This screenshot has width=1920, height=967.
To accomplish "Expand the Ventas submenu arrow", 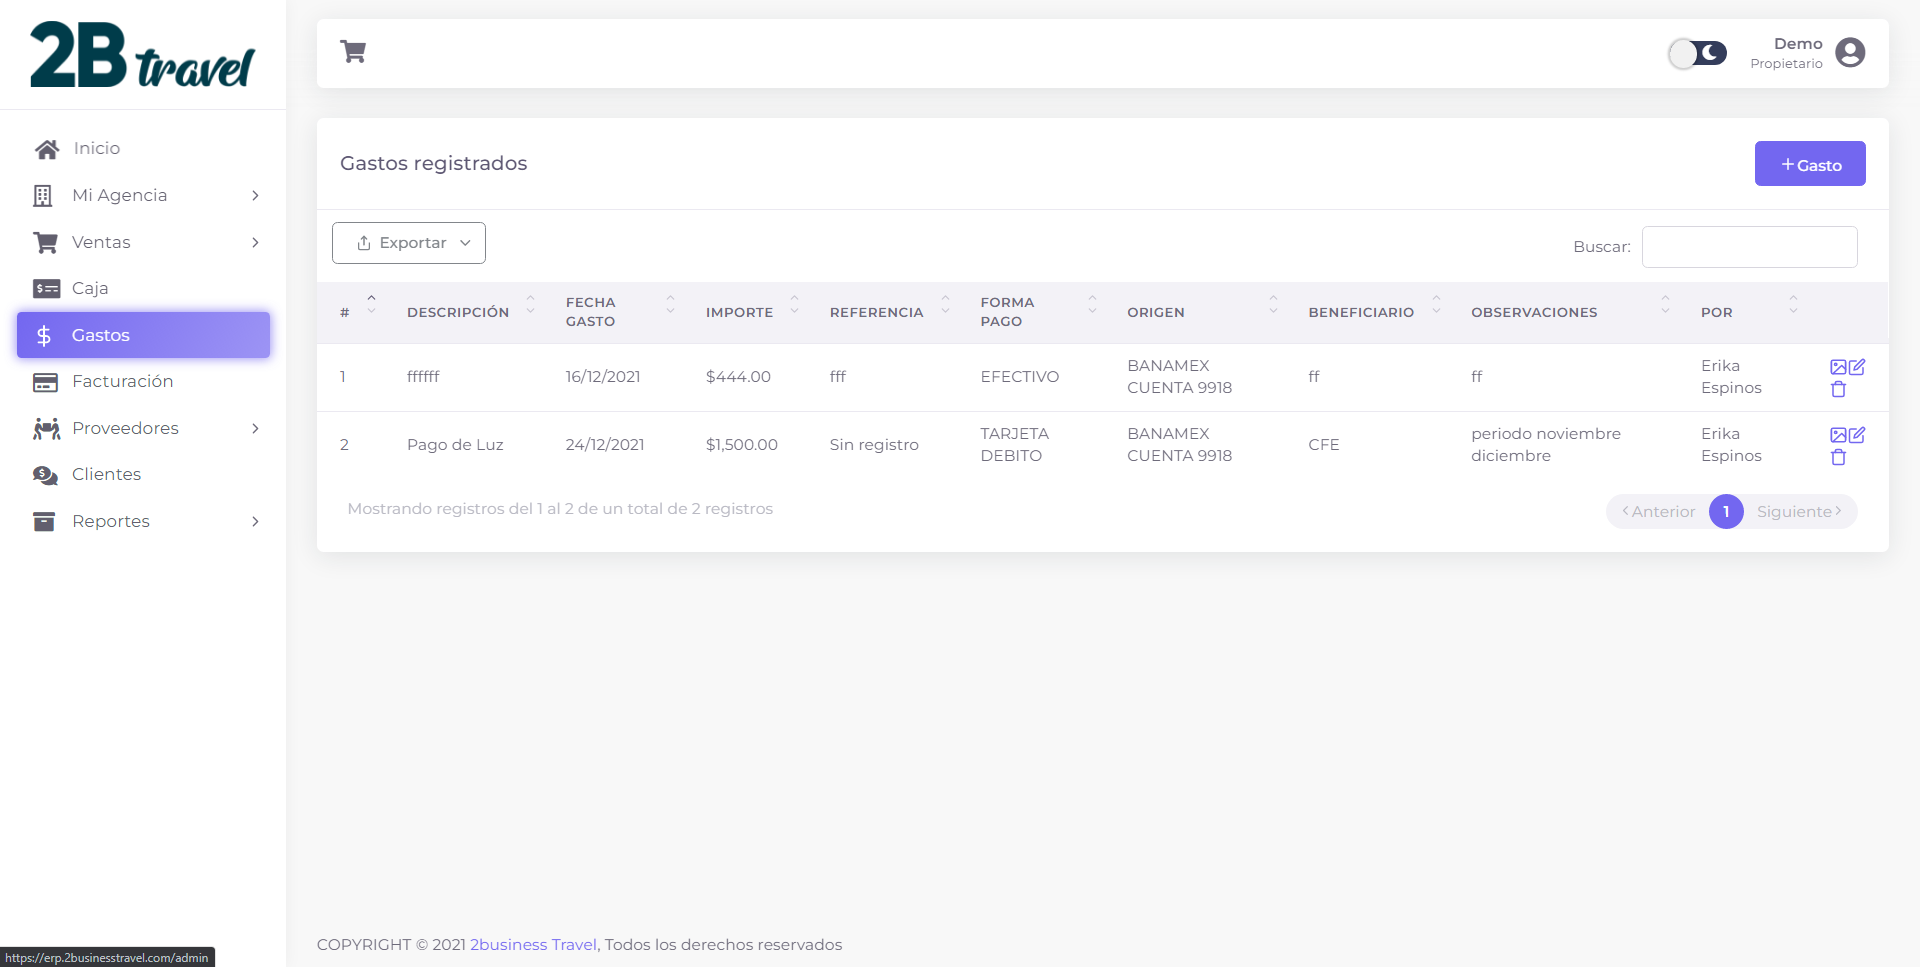I will coord(255,242).
